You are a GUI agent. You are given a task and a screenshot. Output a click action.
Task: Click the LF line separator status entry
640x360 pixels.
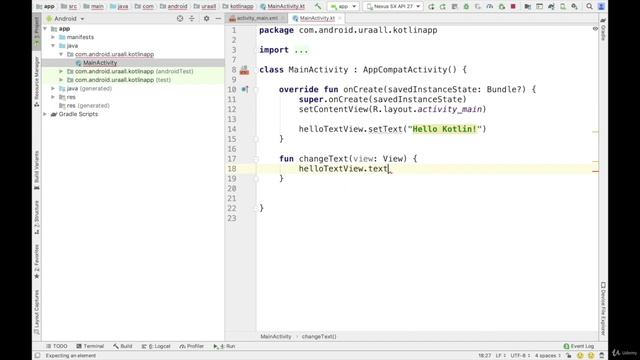pos(500,356)
